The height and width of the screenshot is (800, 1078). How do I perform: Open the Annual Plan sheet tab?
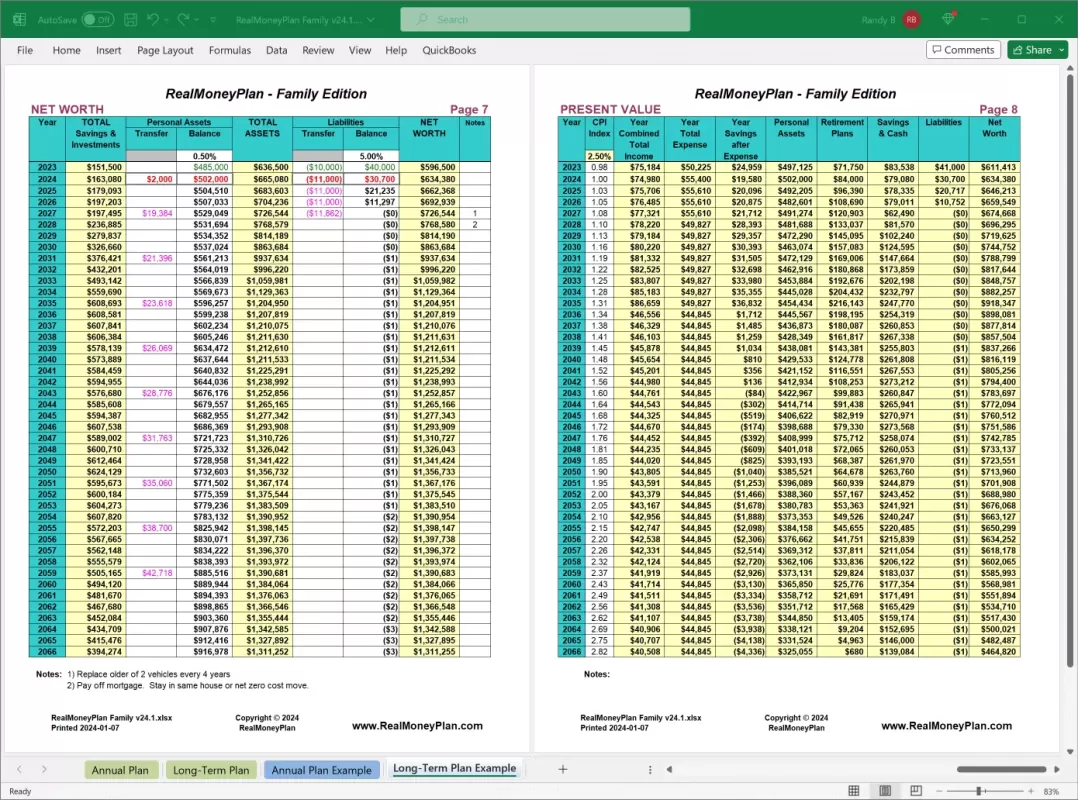pos(121,770)
